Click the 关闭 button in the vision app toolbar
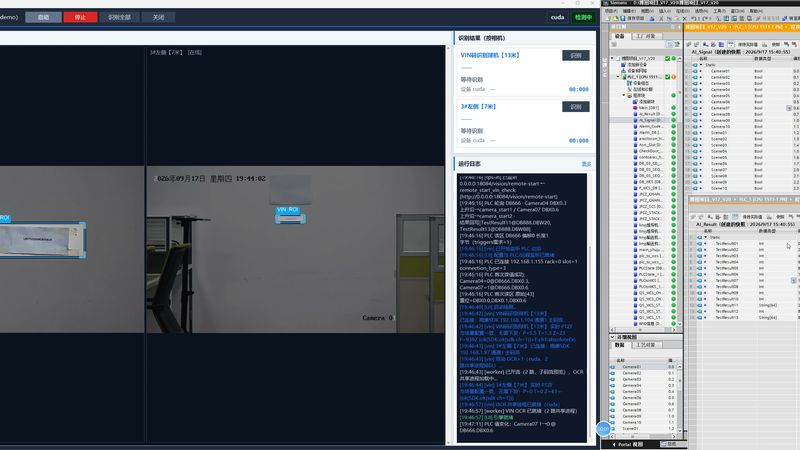 tap(159, 17)
